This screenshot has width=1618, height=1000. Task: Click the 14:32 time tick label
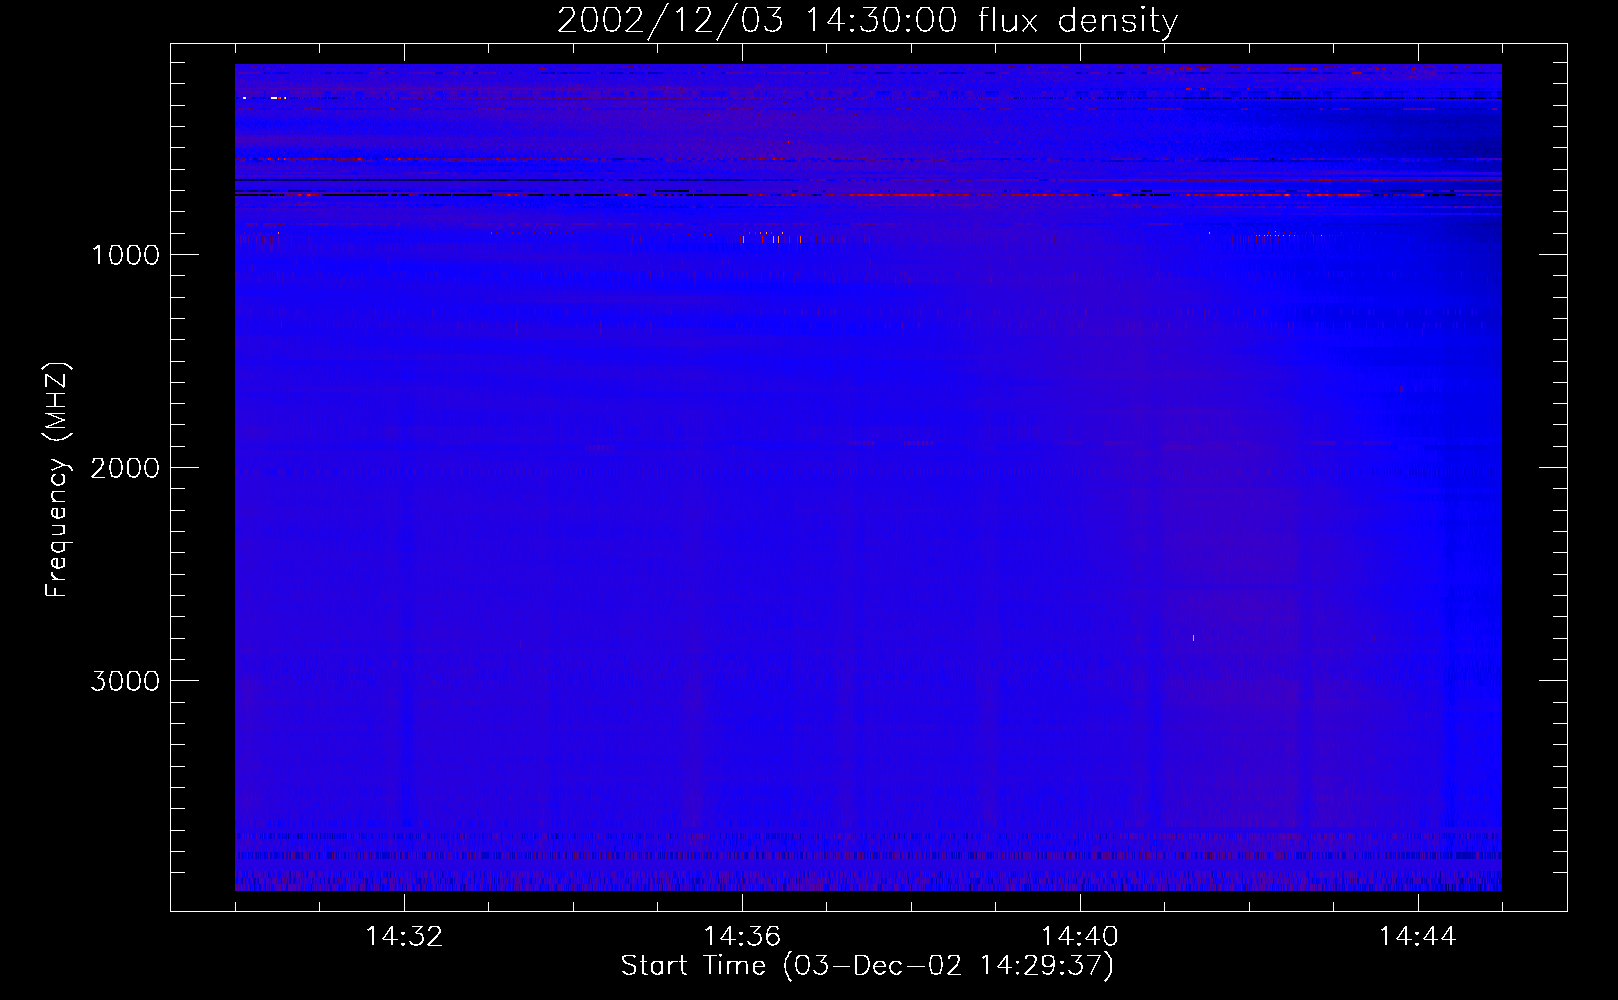404,937
